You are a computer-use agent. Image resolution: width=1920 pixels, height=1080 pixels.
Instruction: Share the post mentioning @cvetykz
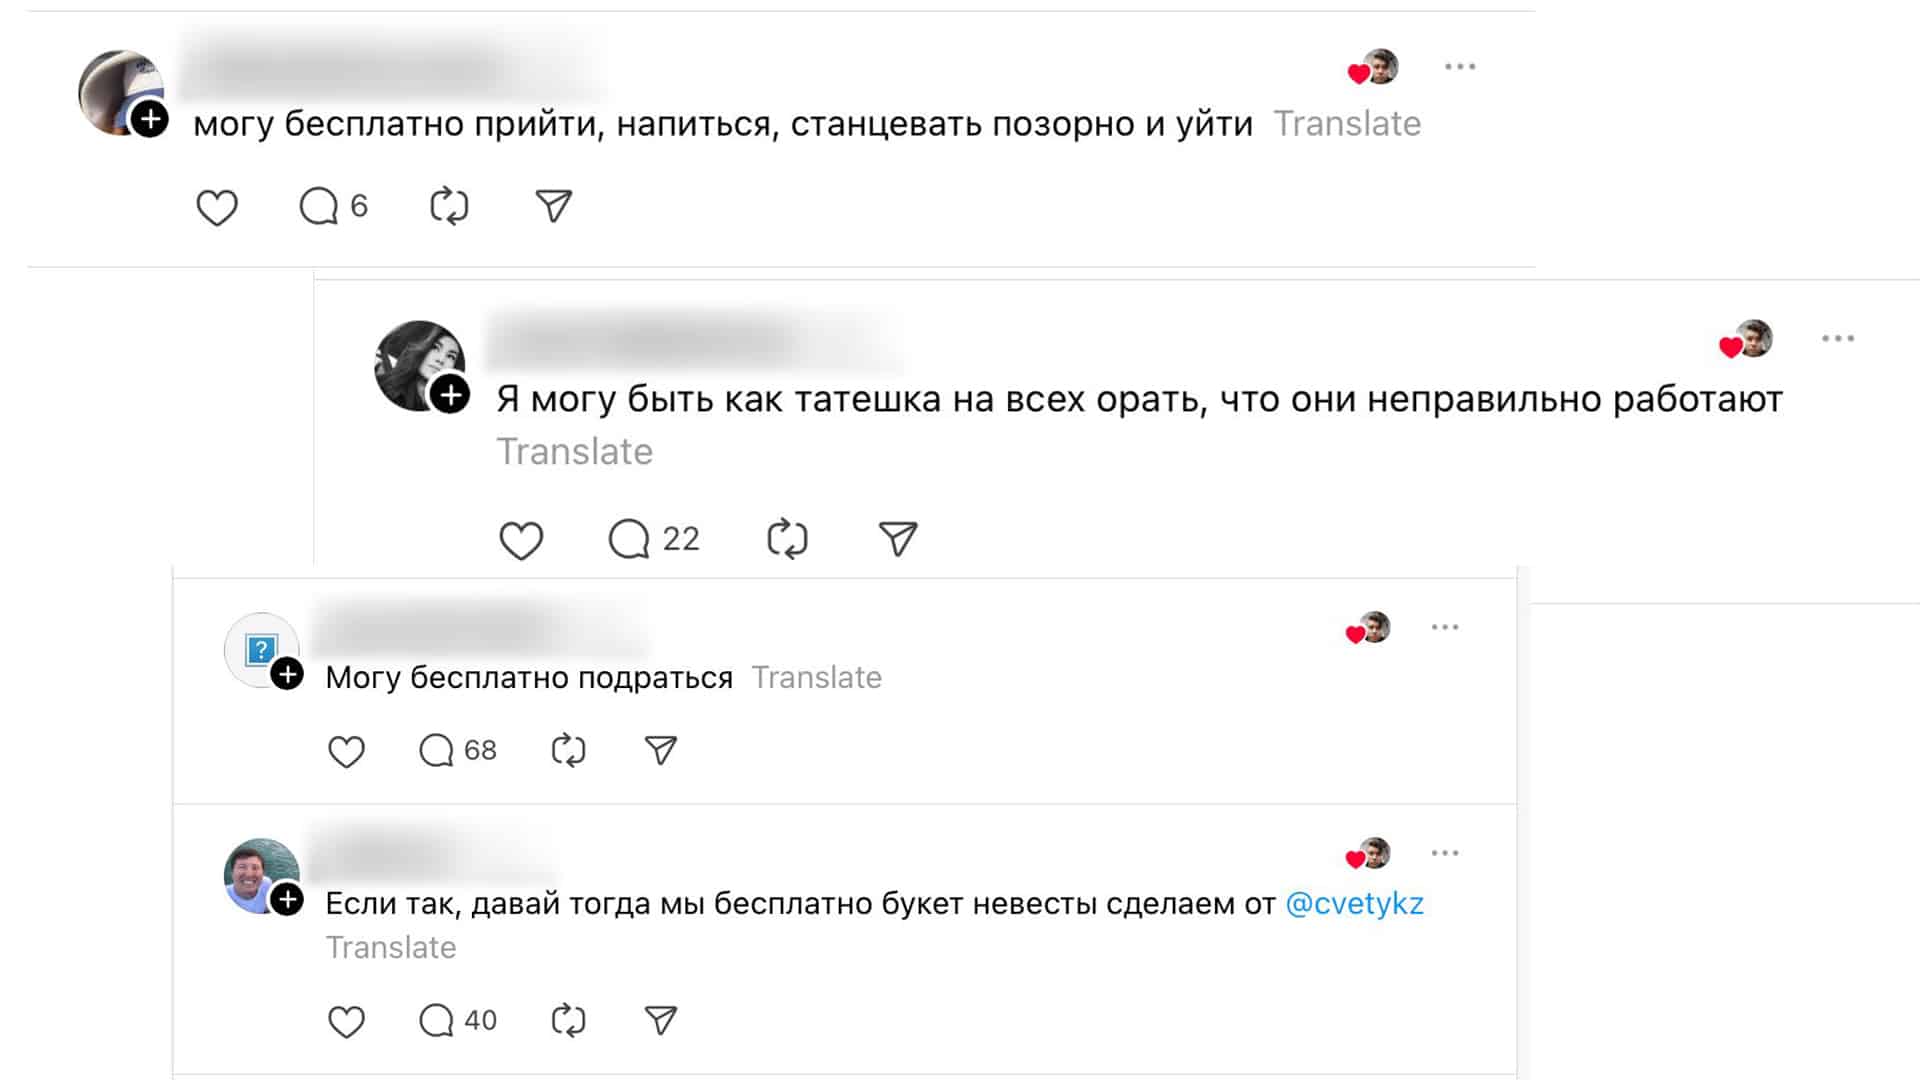[x=661, y=1020]
